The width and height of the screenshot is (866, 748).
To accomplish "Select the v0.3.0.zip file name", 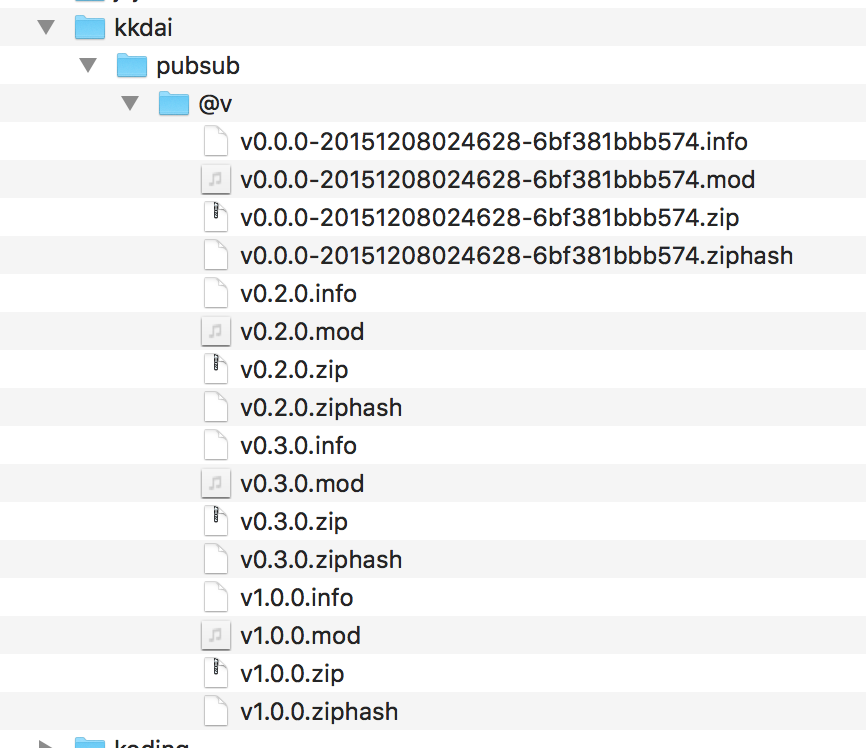I will (294, 522).
